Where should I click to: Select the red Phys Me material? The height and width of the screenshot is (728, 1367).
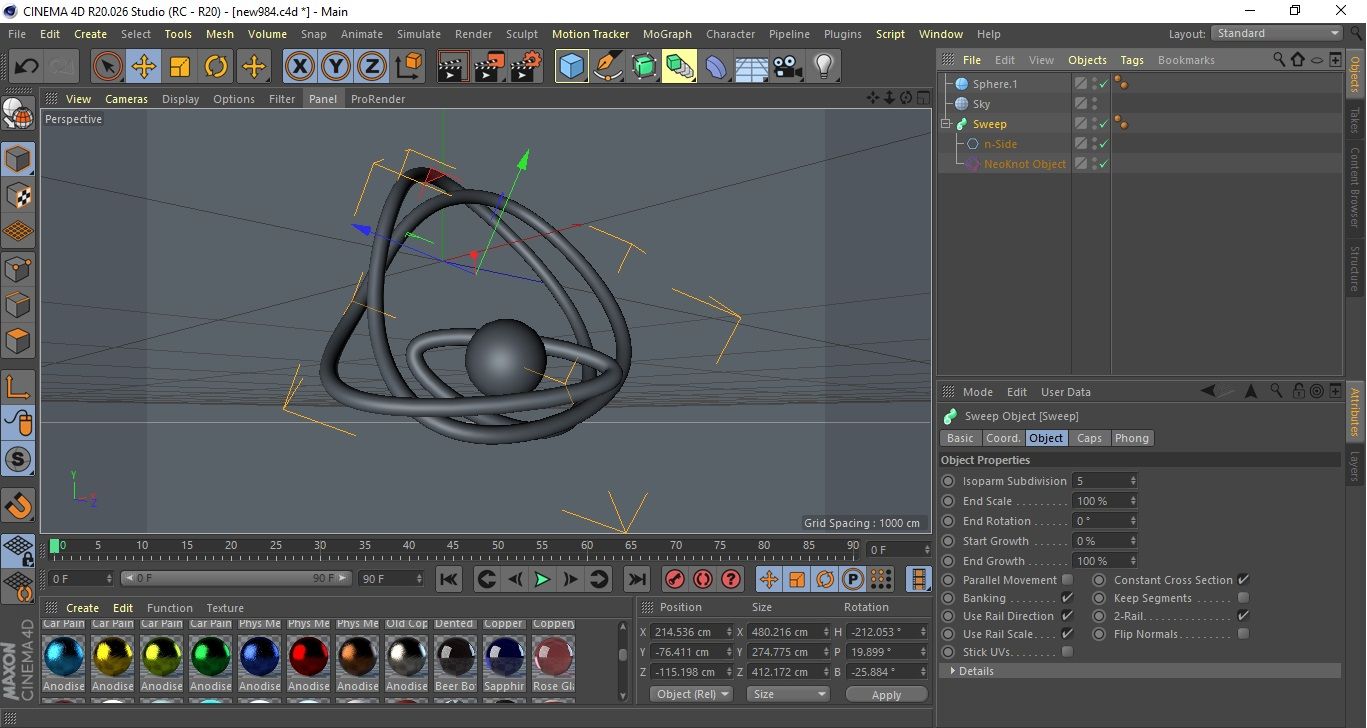point(308,656)
